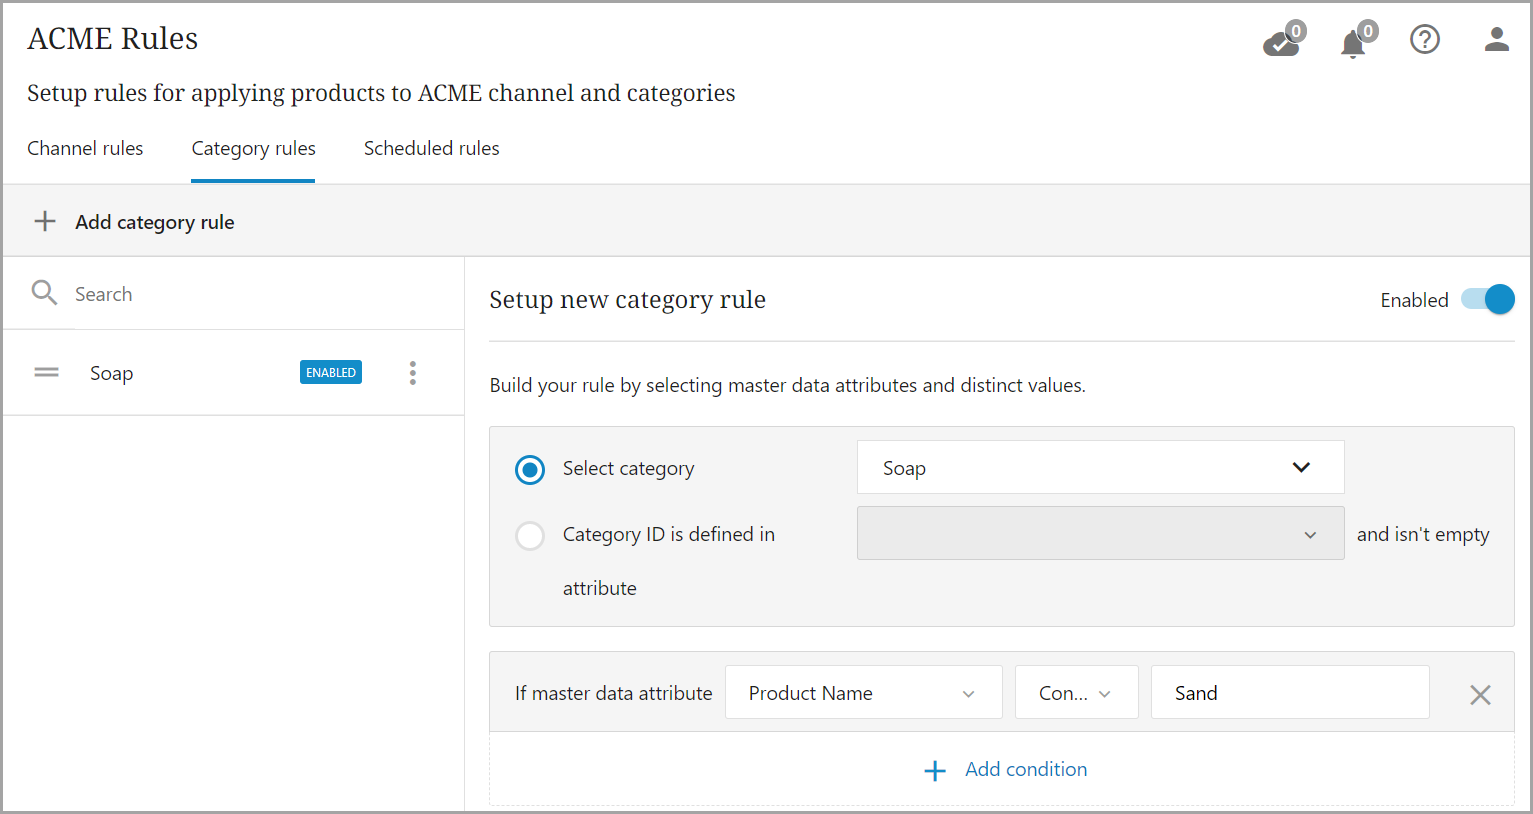Choose 'Category ID is defined in' radio option
This screenshot has width=1533, height=814.
coord(530,535)
